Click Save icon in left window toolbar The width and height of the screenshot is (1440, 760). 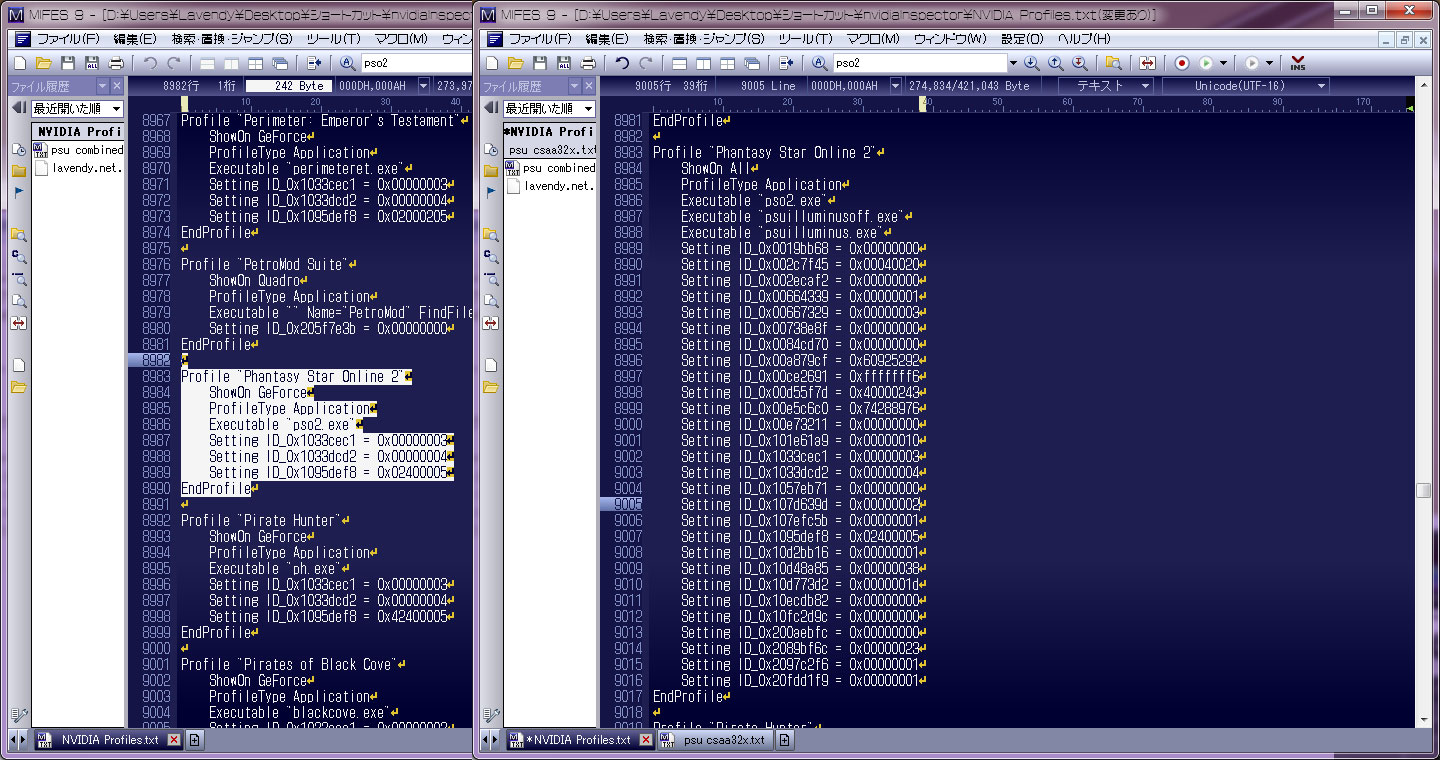tap(68, 63)
